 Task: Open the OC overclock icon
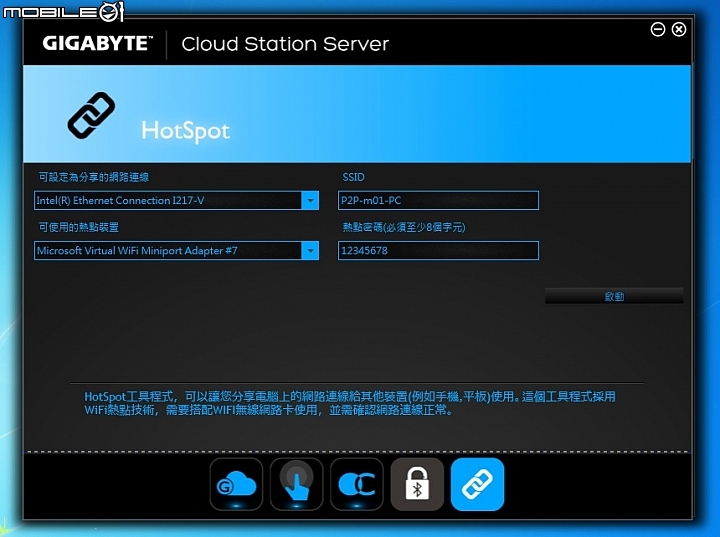click(357, 484)
